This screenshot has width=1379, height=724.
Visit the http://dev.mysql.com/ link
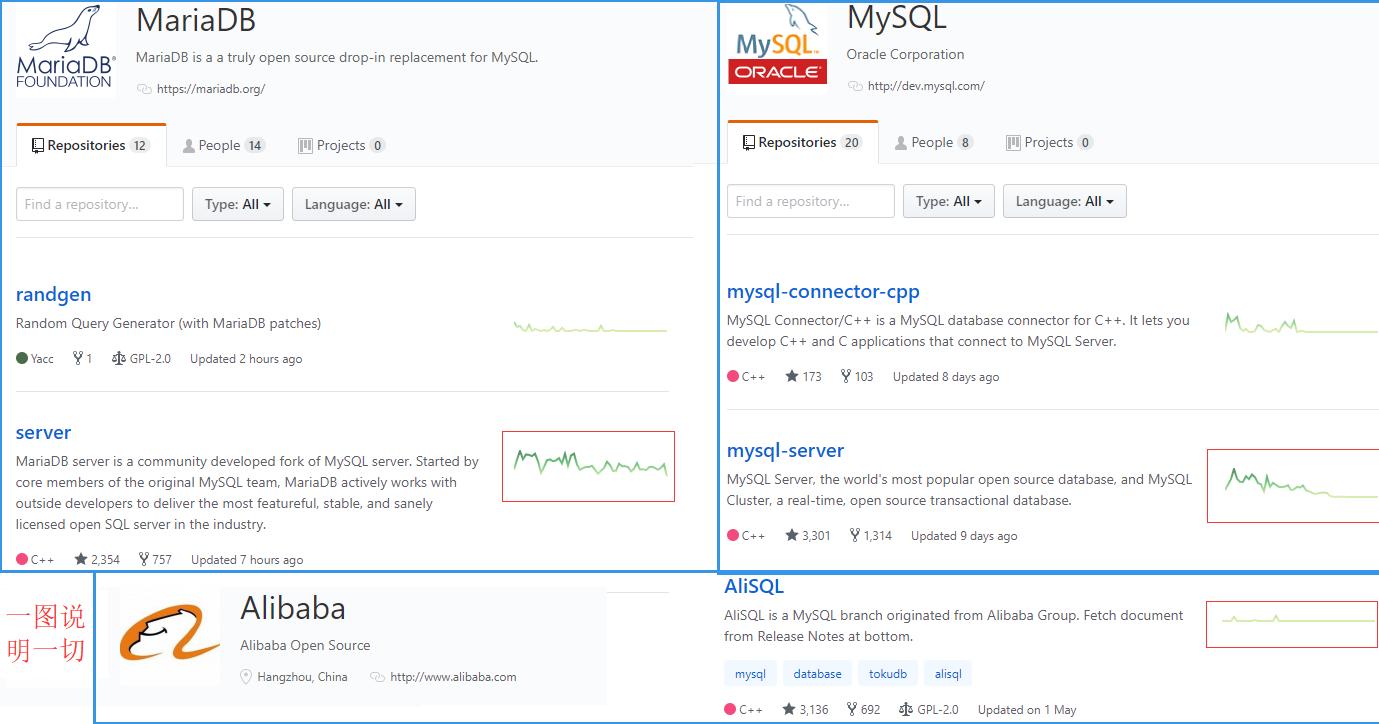[926, 86]
